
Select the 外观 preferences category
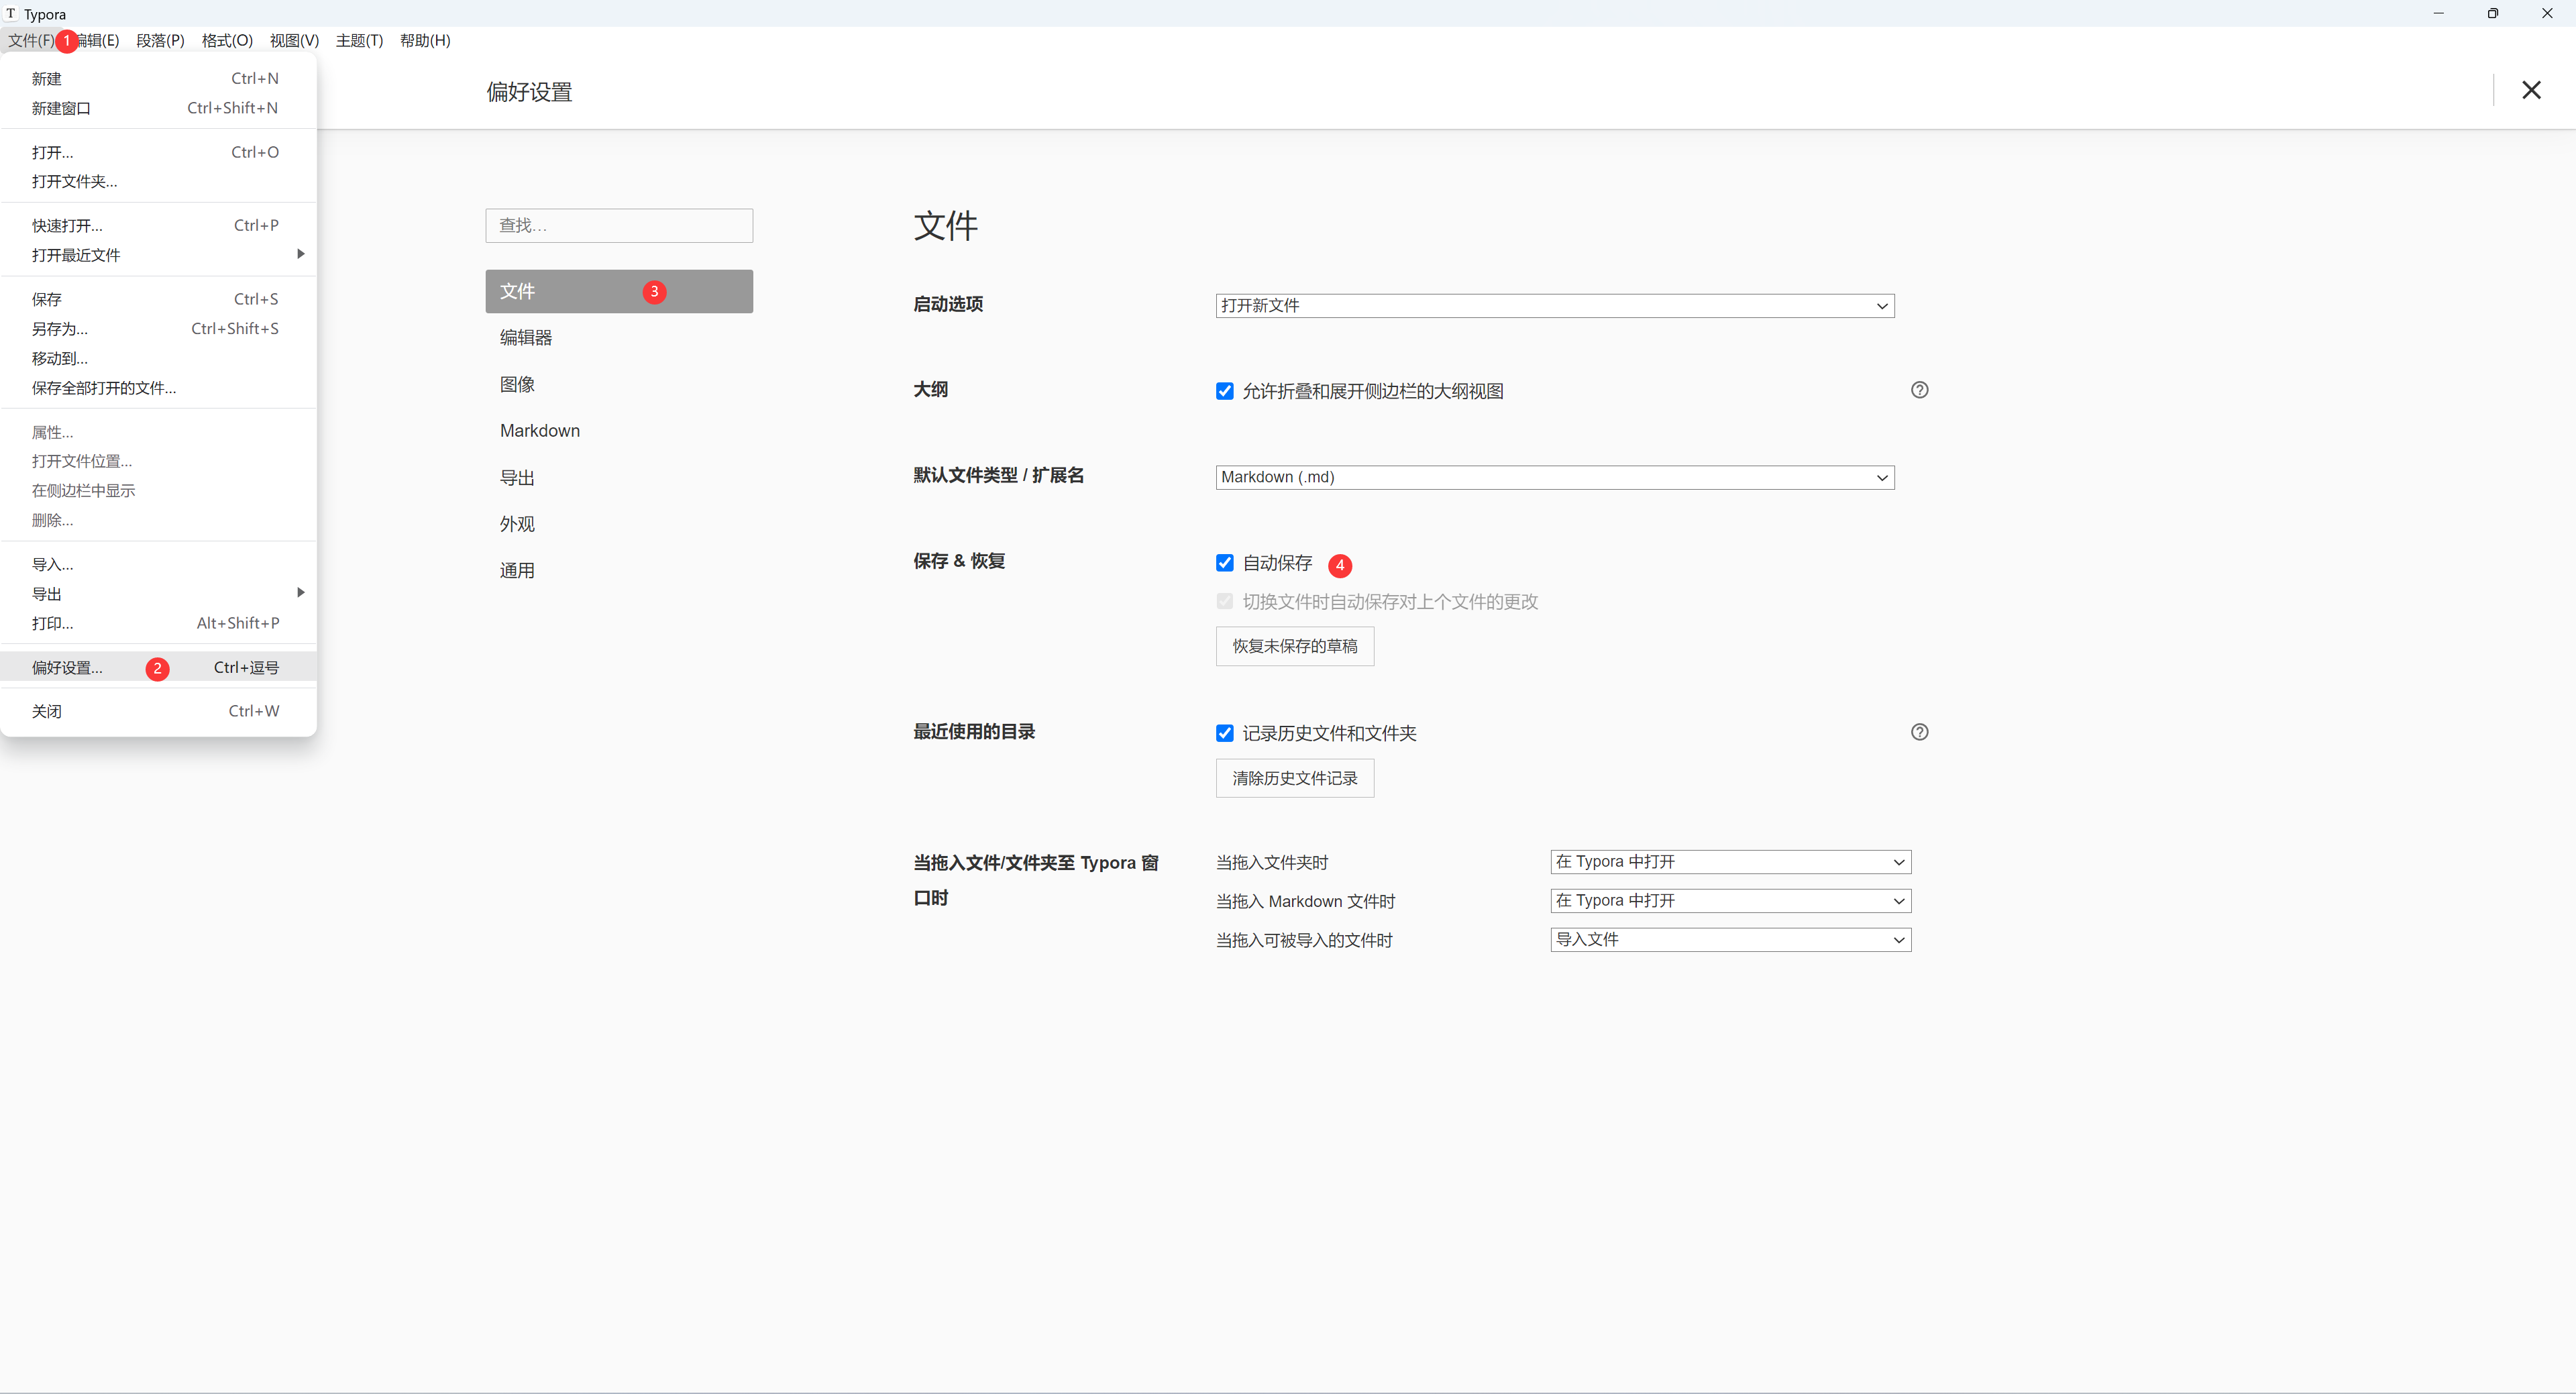tap(619, 524)
